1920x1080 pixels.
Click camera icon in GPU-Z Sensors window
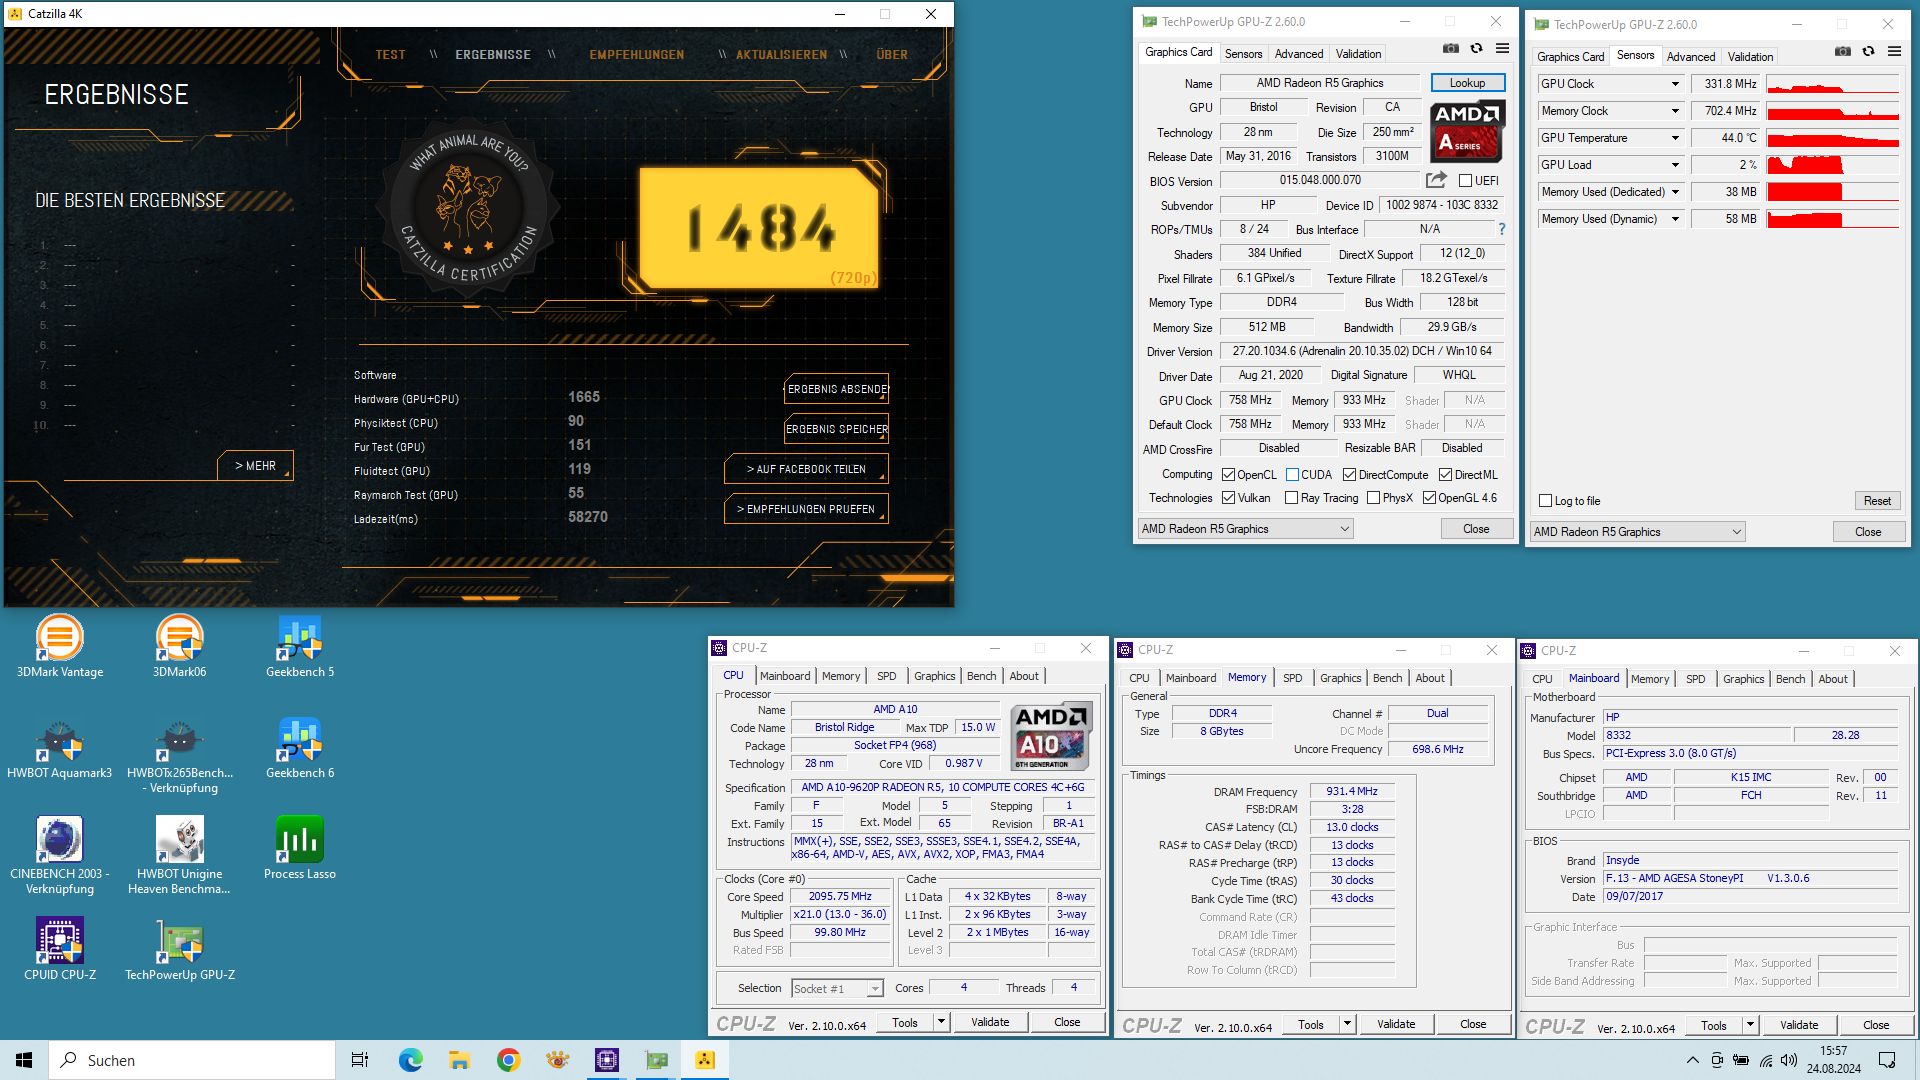pyautogui.click(x=1843, y=51)
